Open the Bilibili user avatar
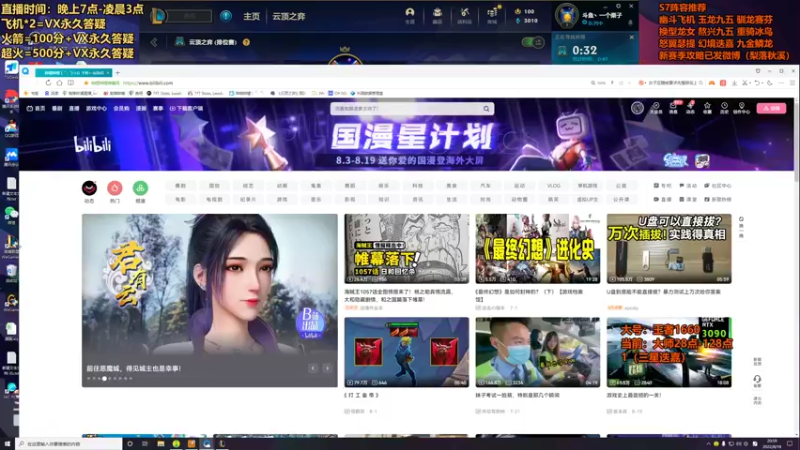This screenshot has width=800, height=450. 637,108
